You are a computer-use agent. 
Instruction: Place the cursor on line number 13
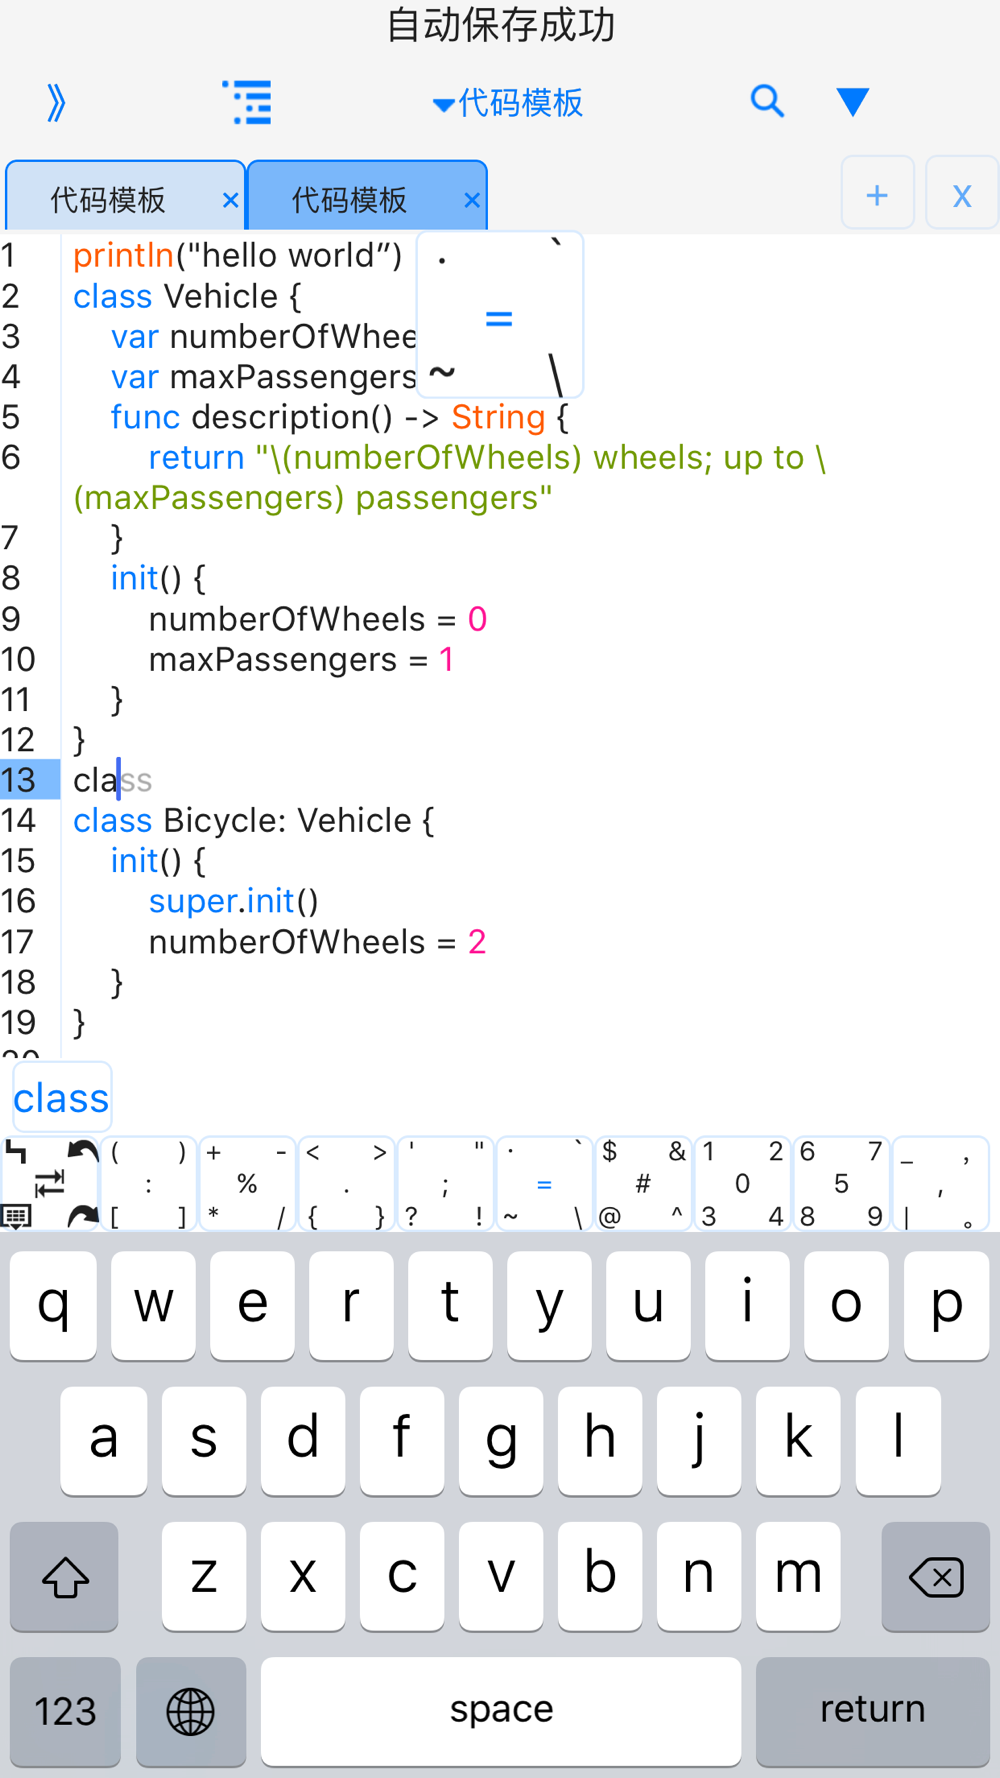[x=20, y=780]
